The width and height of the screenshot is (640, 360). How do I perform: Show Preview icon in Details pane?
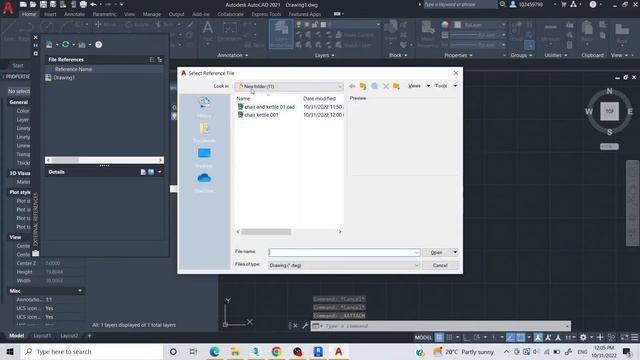click(151, 172)
